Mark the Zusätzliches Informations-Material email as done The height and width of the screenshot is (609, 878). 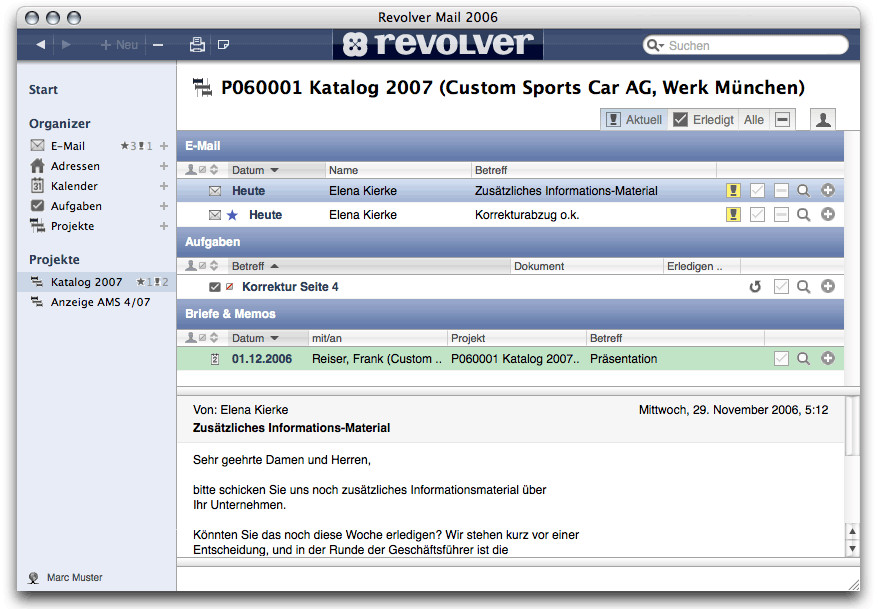coord(757,191)
